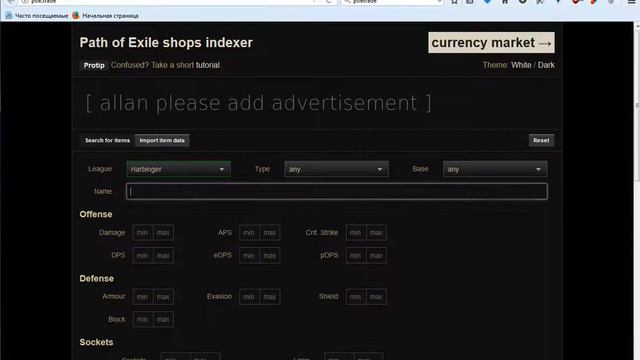Screen dimensions: 640x360
Task: Click the DPS max field
Action: (163, 256)
